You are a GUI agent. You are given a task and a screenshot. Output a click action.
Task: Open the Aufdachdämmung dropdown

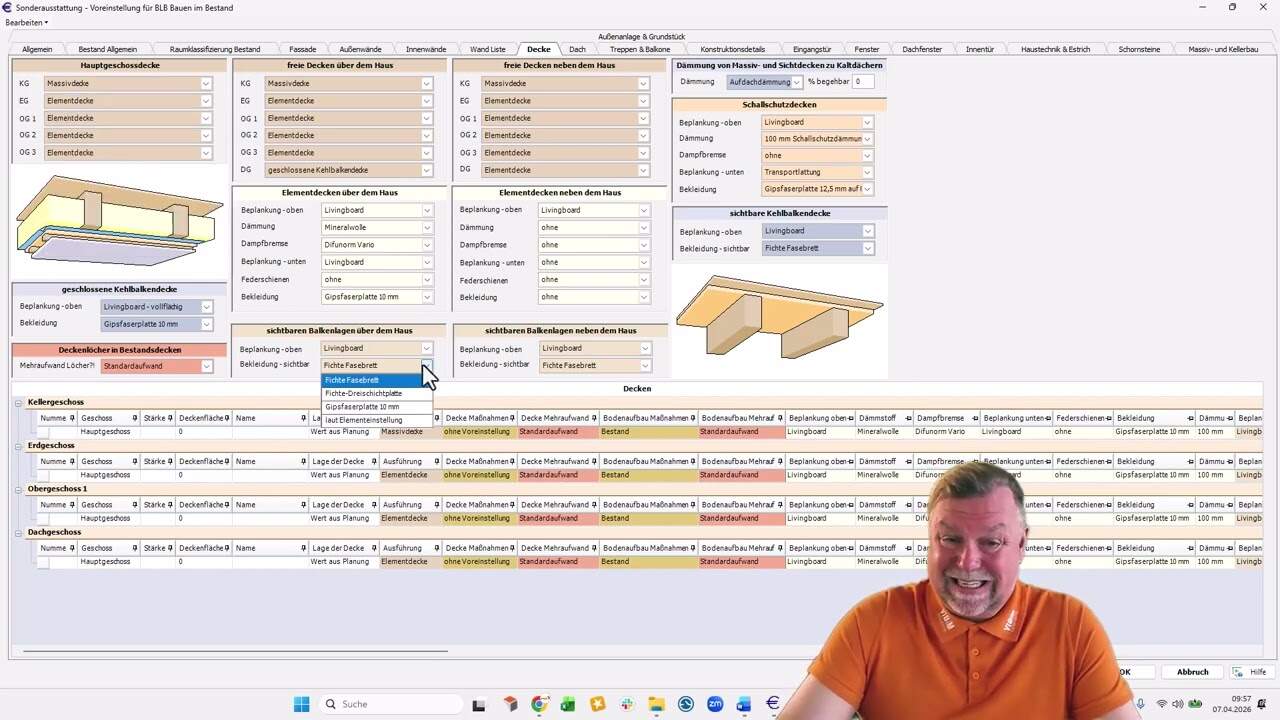795,81
